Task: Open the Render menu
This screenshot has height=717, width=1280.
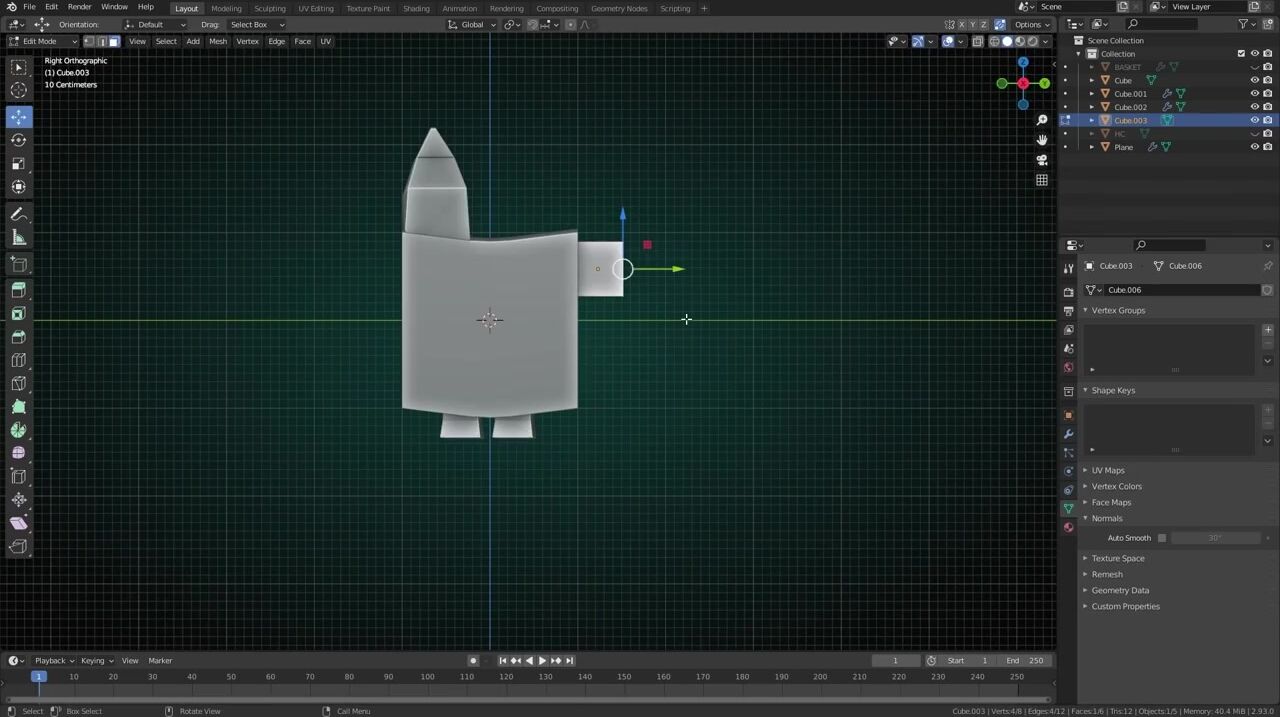Action: pos(79,7)
